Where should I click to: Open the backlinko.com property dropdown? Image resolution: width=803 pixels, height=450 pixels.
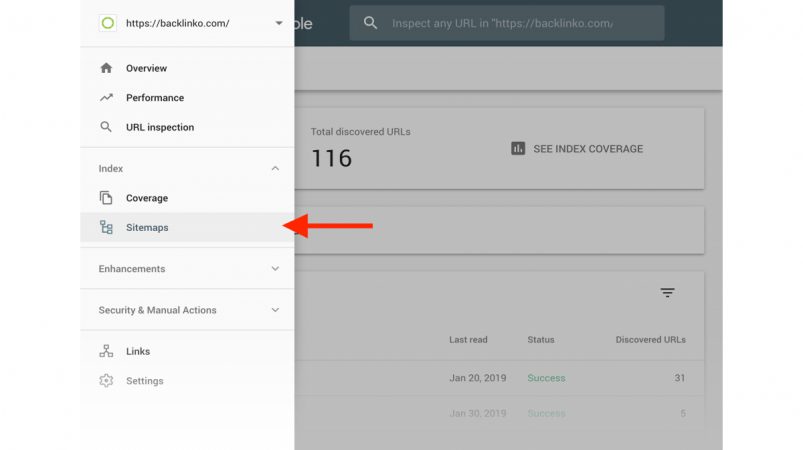coord(279,23)
